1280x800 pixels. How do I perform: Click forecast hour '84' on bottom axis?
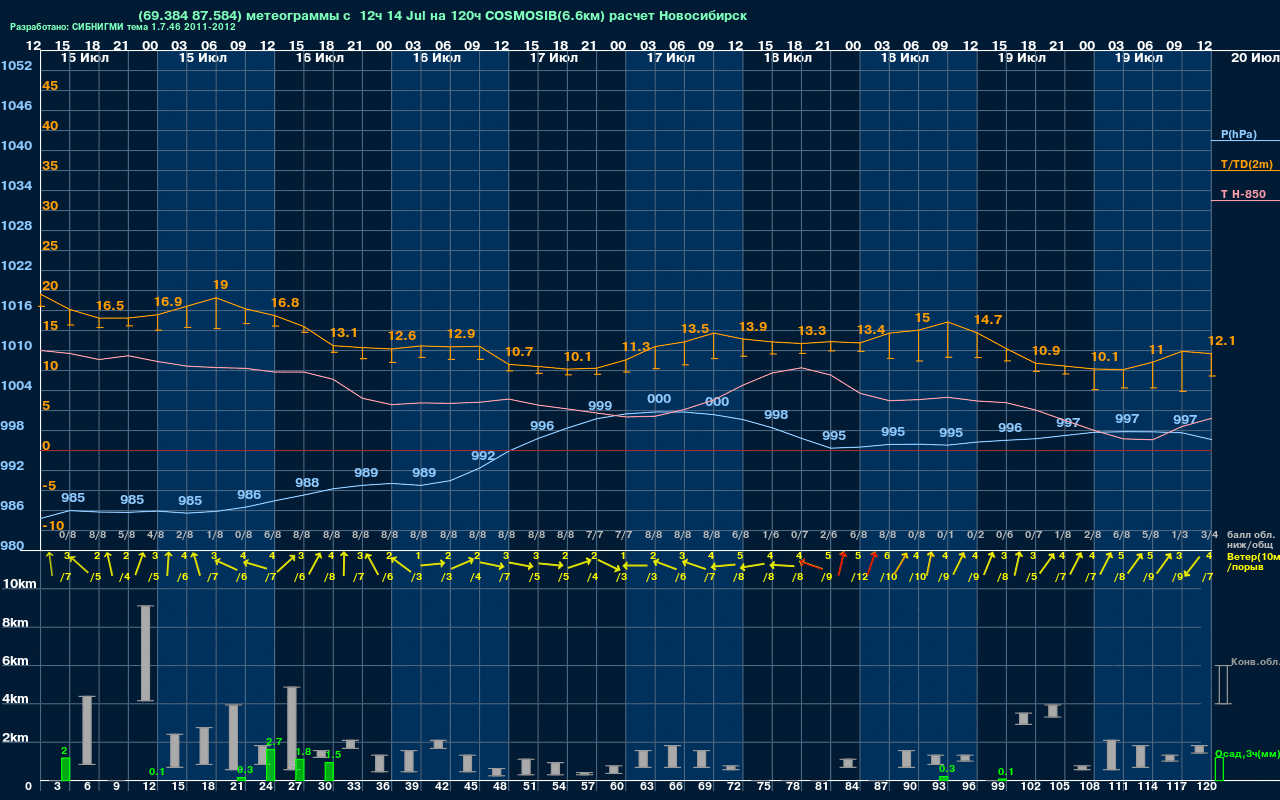852,788
